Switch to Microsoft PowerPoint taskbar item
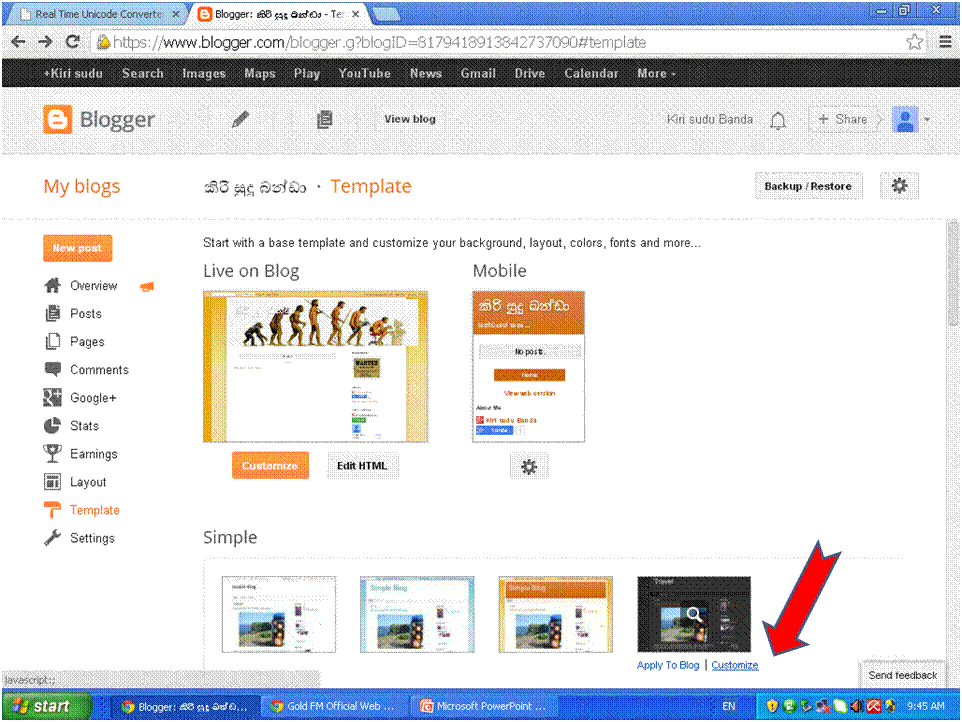Viewport: 962px width, 722px height. 483,706
